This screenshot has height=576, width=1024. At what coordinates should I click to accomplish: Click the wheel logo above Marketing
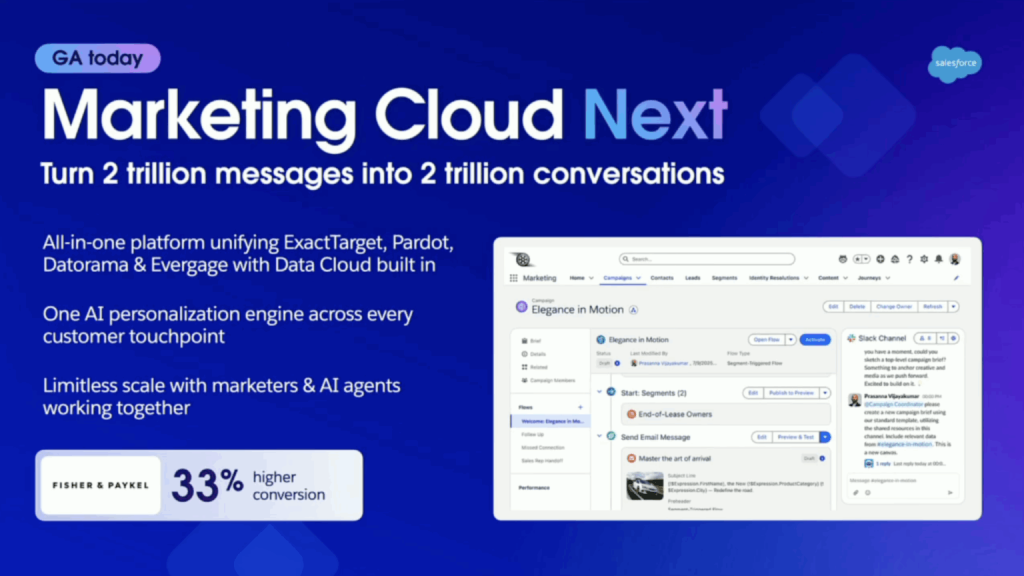pos(522,260)
